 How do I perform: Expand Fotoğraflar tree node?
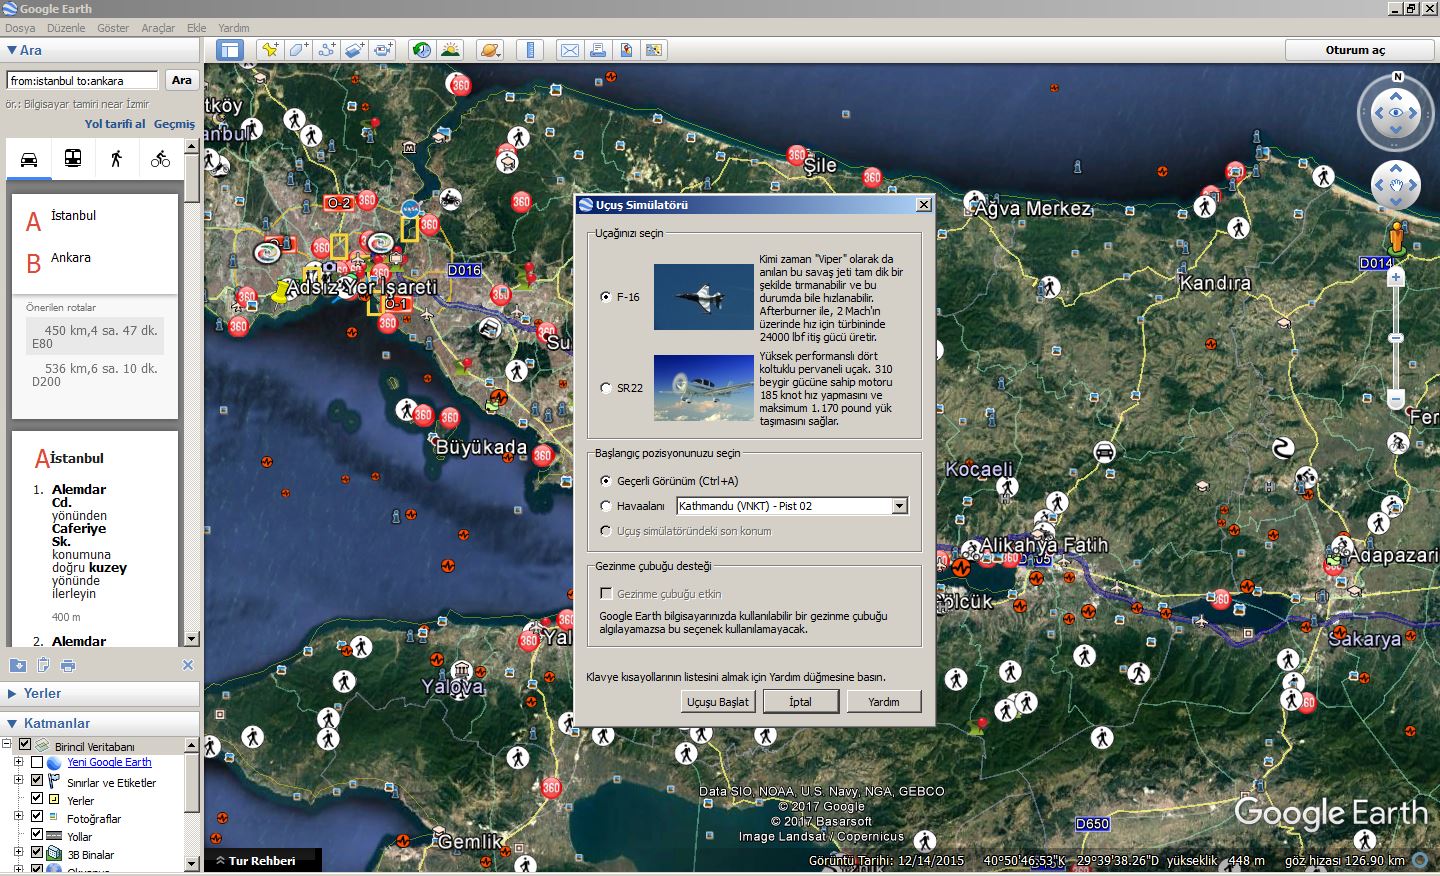point(18,816)
